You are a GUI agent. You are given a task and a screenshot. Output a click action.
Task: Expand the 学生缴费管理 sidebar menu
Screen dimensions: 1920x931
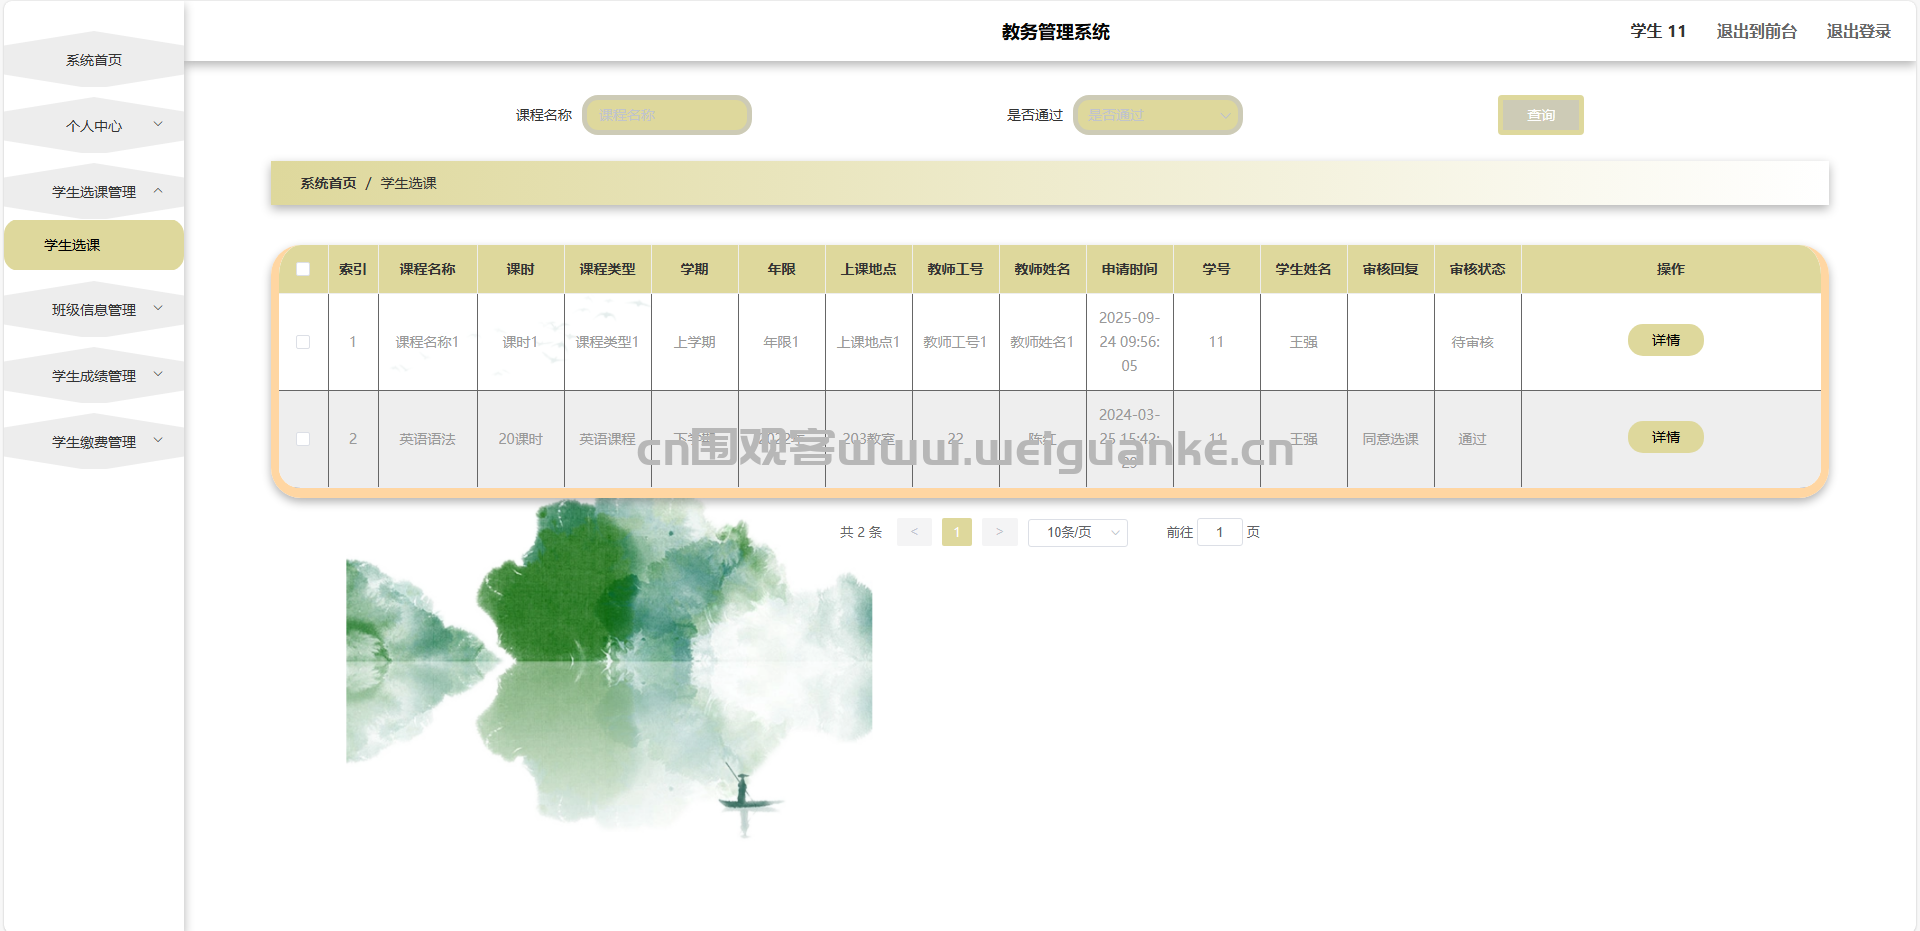tap(94, 442)
